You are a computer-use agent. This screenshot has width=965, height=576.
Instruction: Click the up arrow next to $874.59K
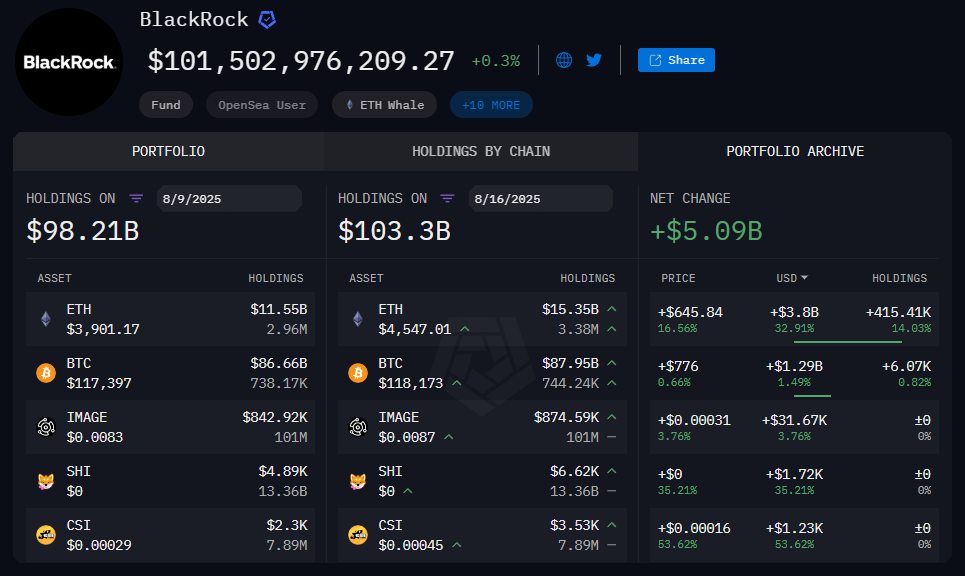tap(612, 417)
